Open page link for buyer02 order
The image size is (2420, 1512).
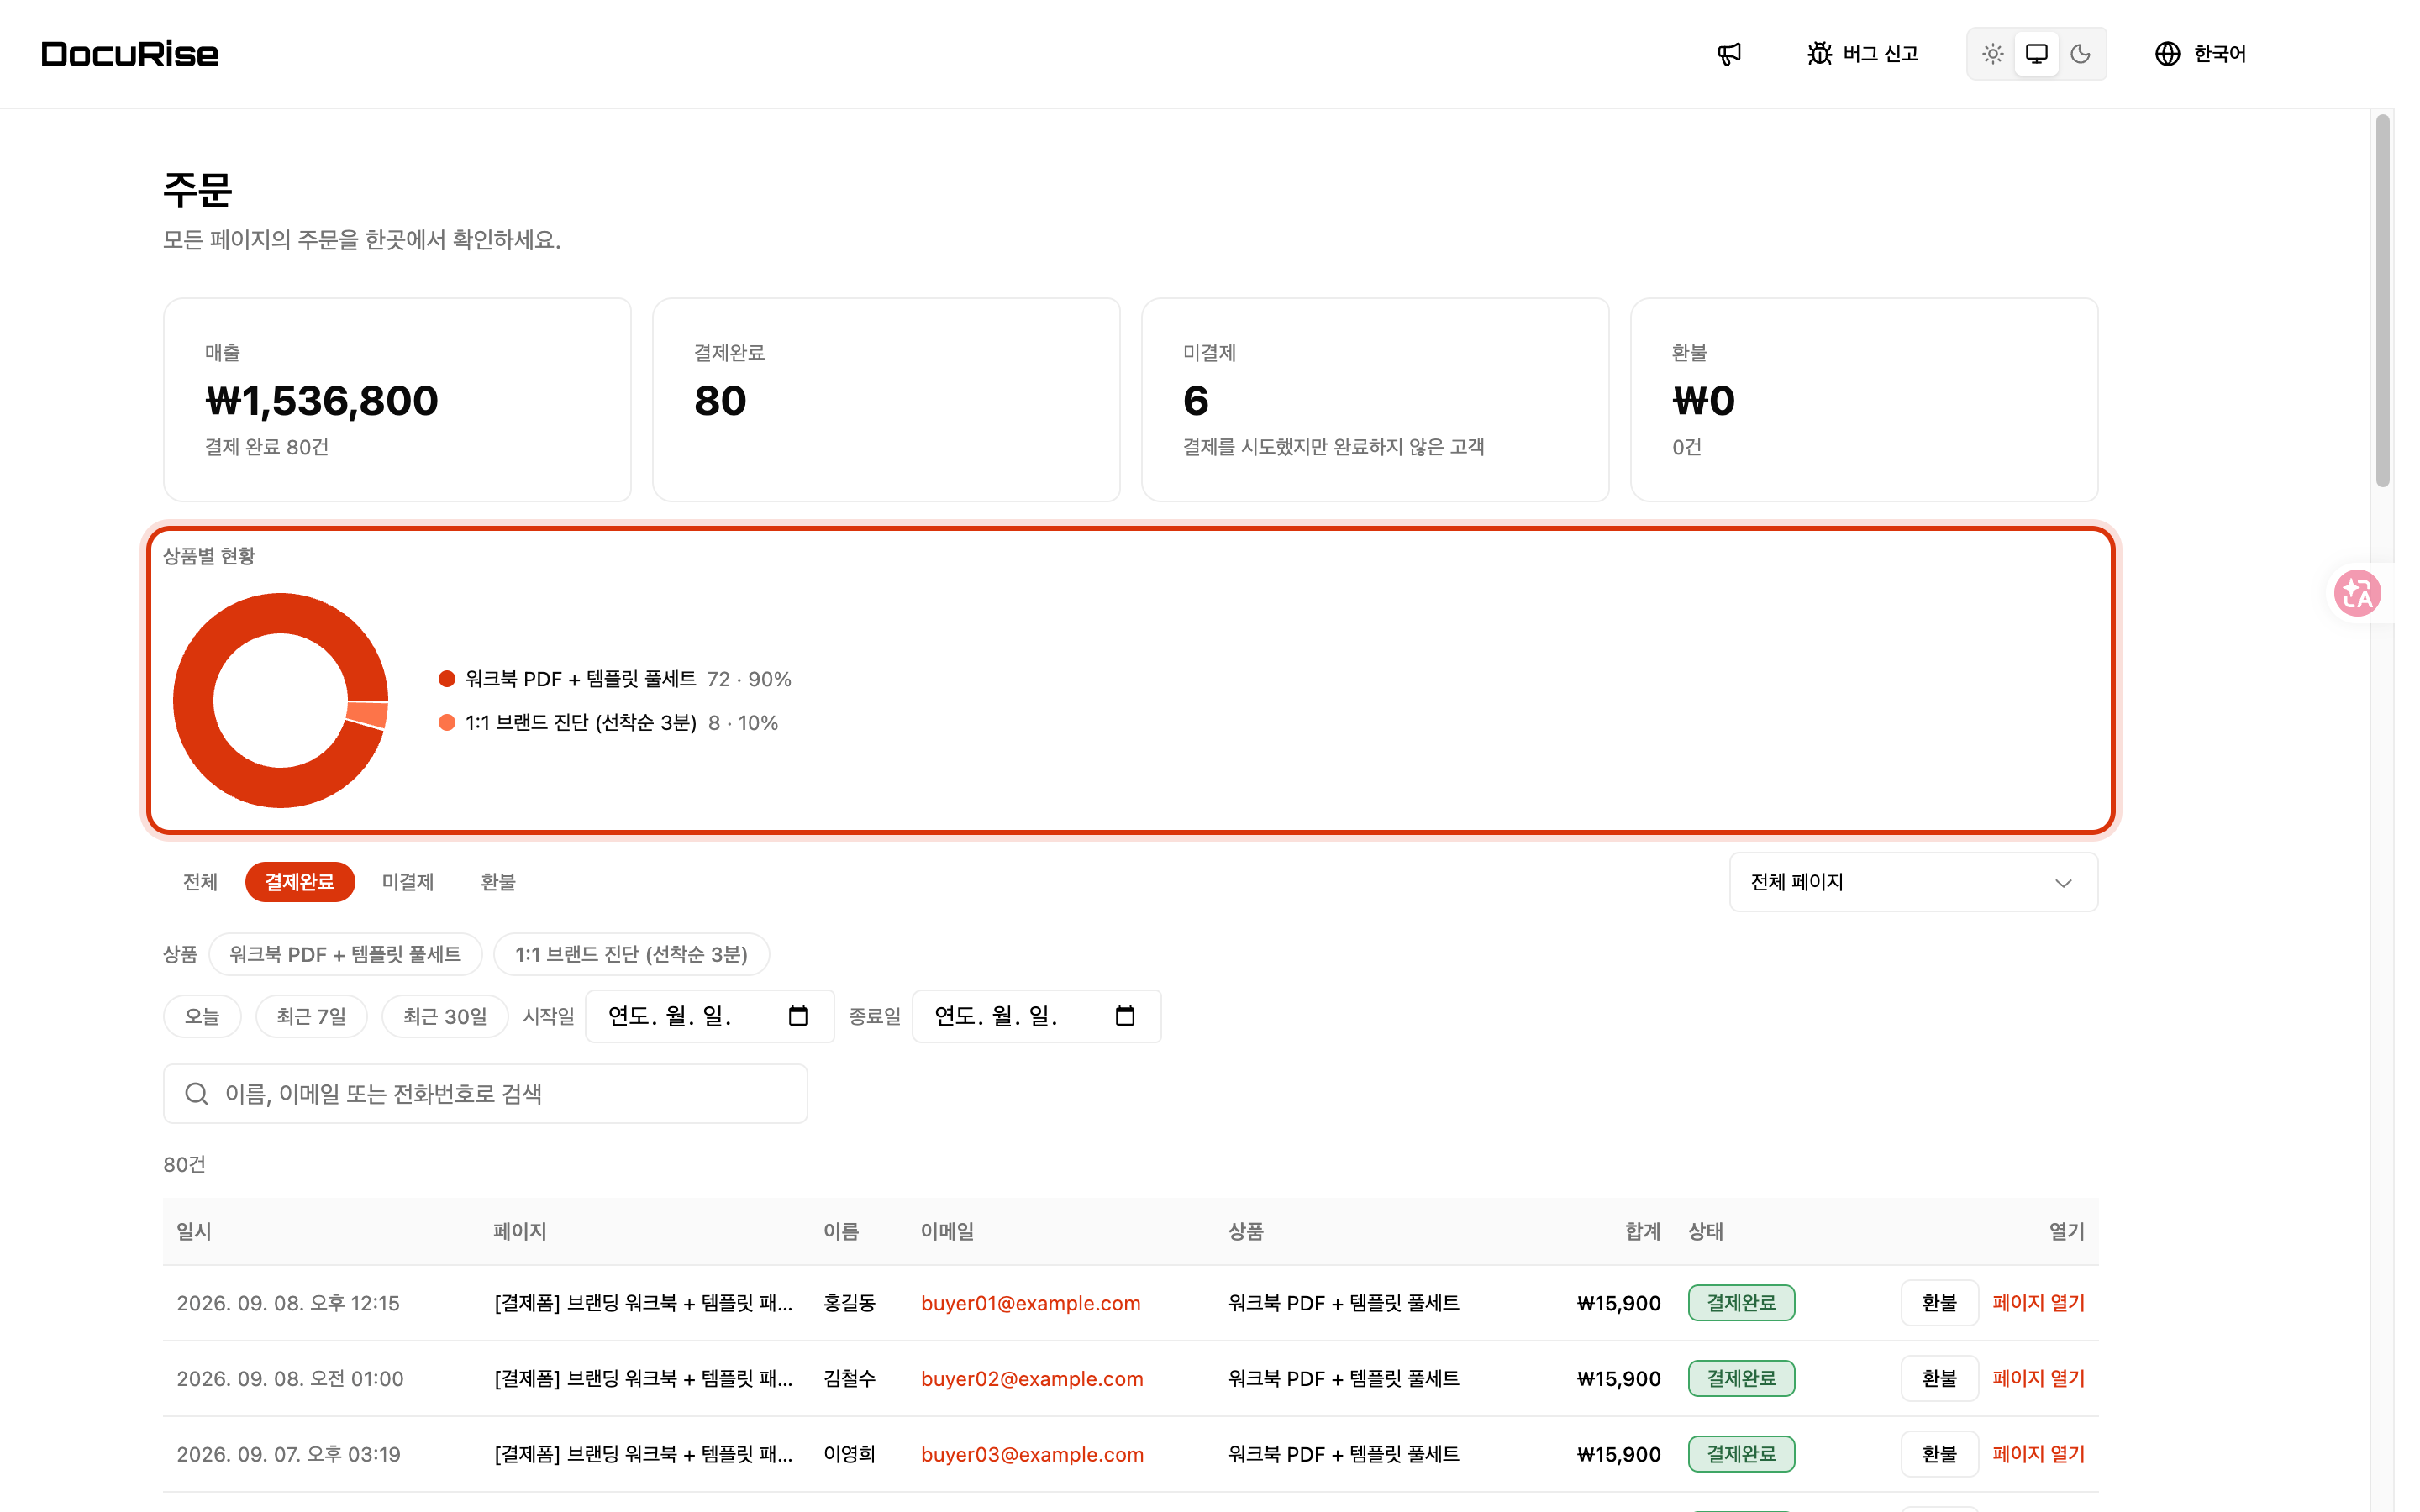tap(2038, 1378)
